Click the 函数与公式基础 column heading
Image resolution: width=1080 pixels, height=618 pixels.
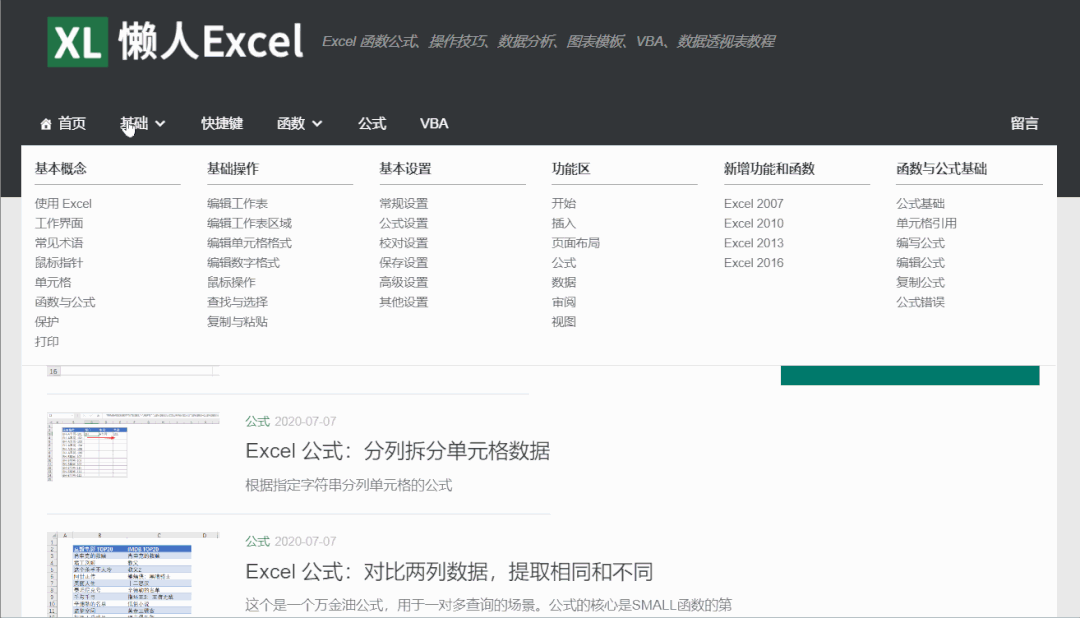pos(942,168)
